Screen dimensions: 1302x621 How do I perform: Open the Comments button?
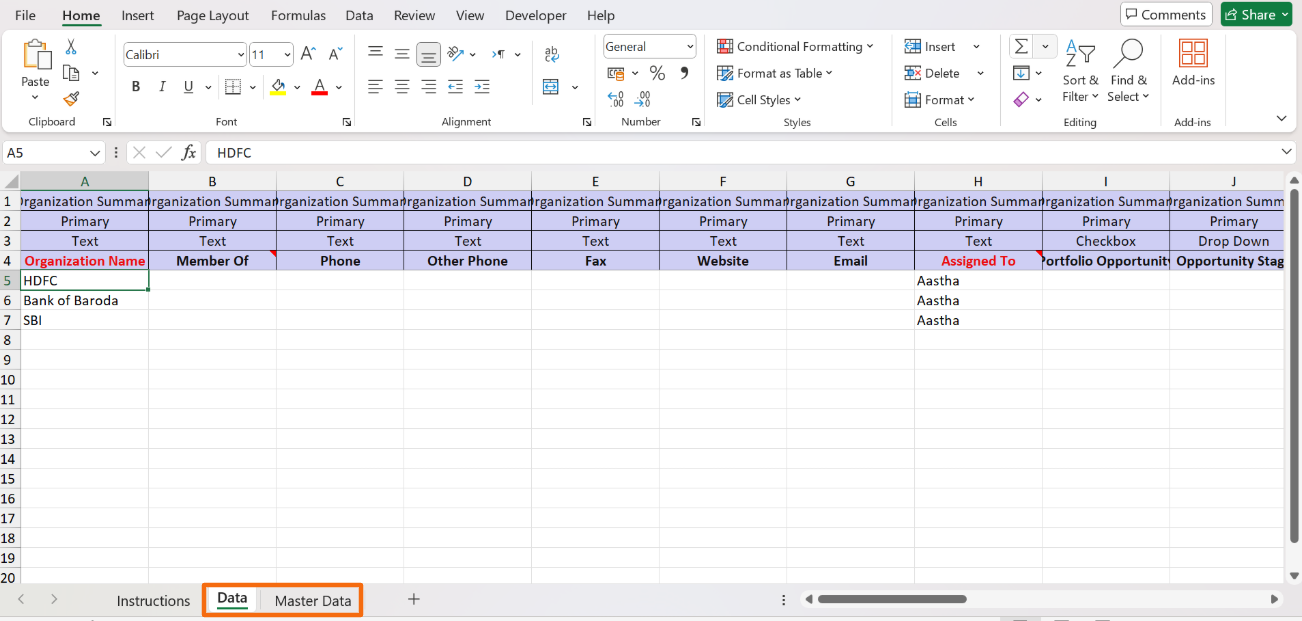coord(1166,15)
